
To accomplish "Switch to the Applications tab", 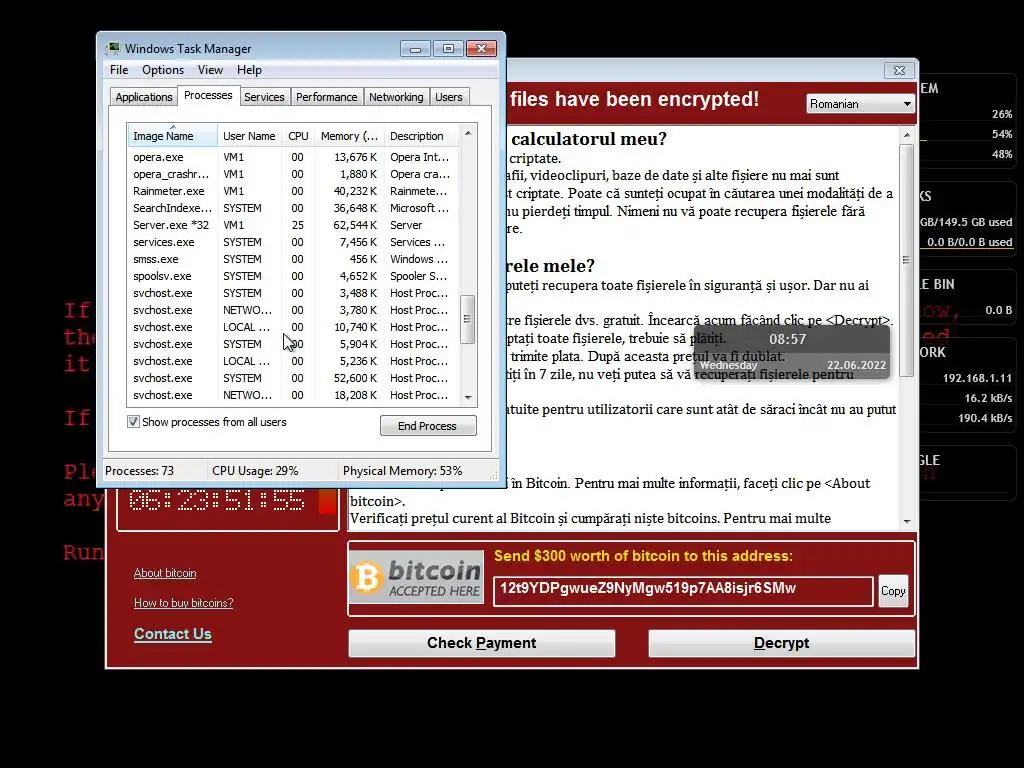I will click(x=144, y=97).
